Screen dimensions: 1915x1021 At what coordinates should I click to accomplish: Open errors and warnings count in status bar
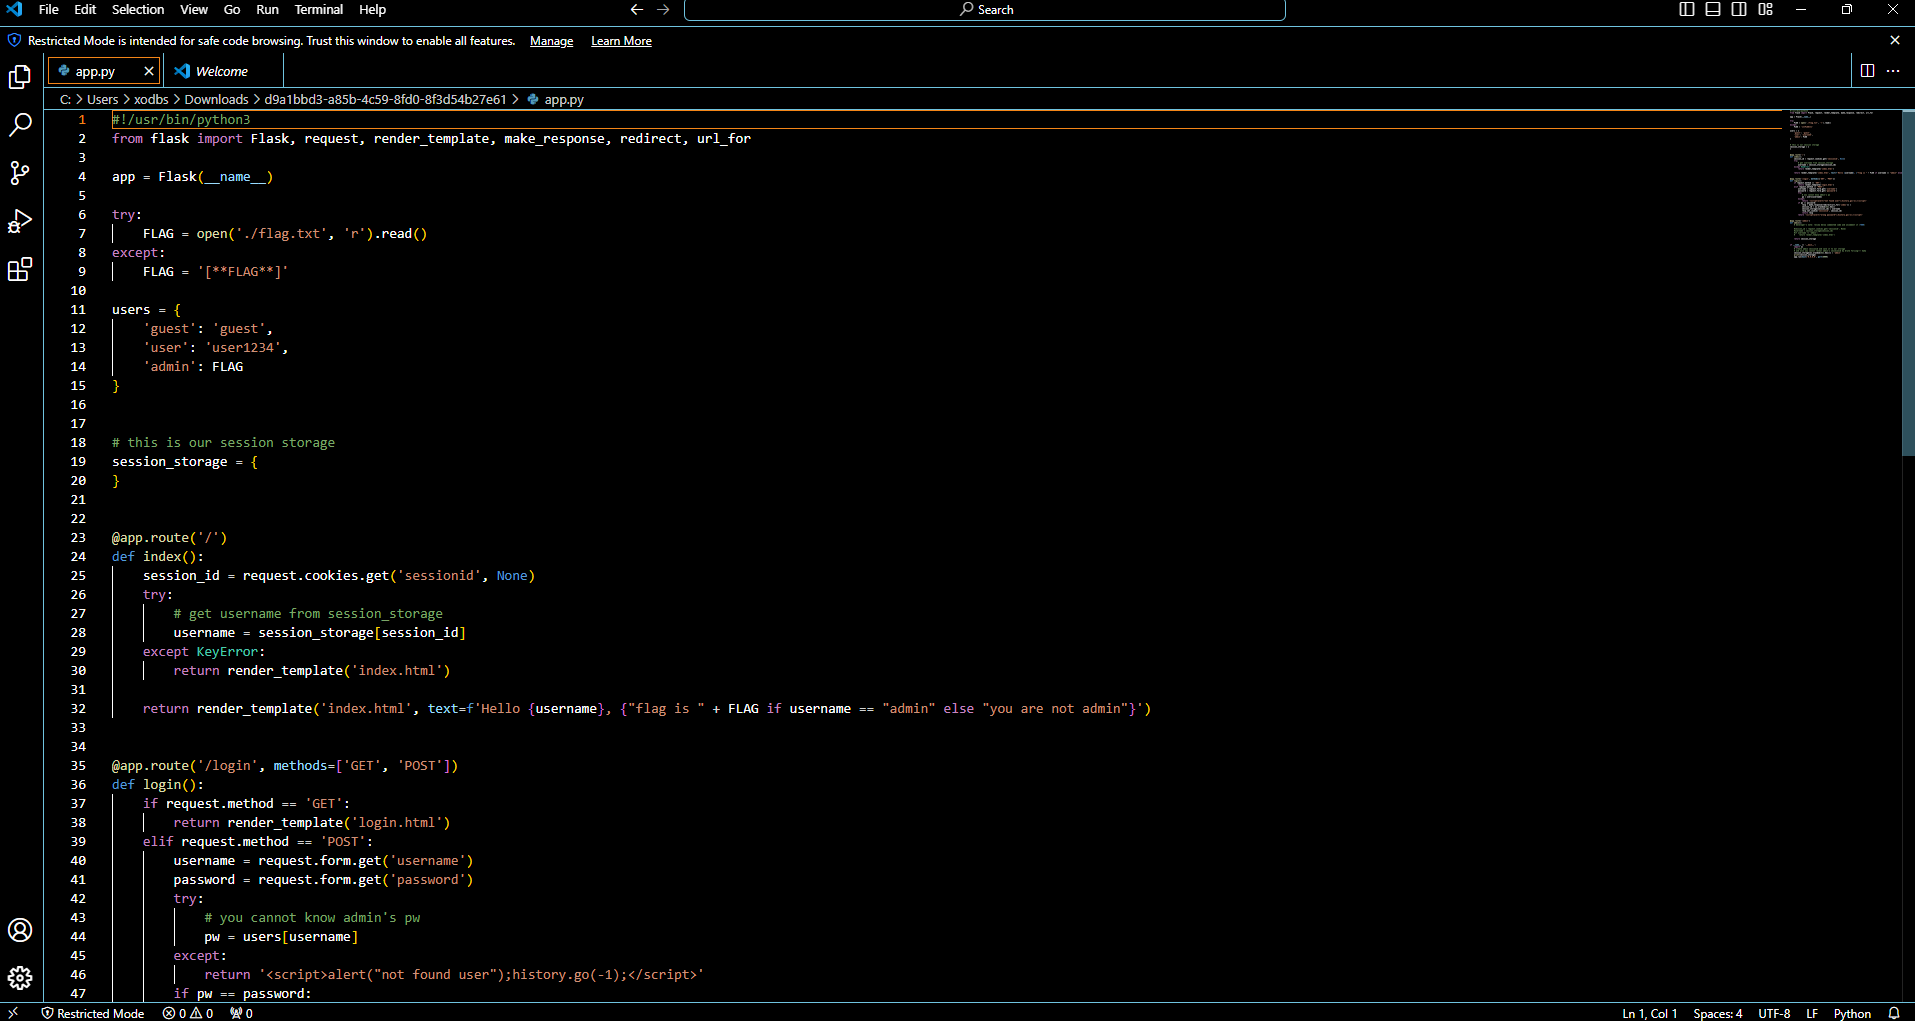188,1013
